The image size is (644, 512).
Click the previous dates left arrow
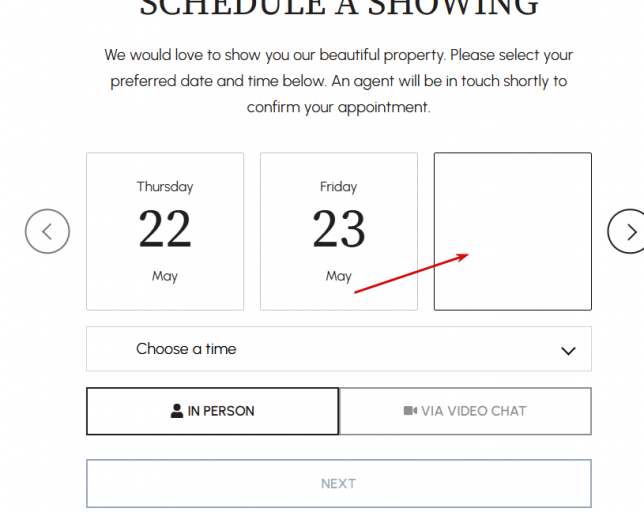[x=47, y=232]
